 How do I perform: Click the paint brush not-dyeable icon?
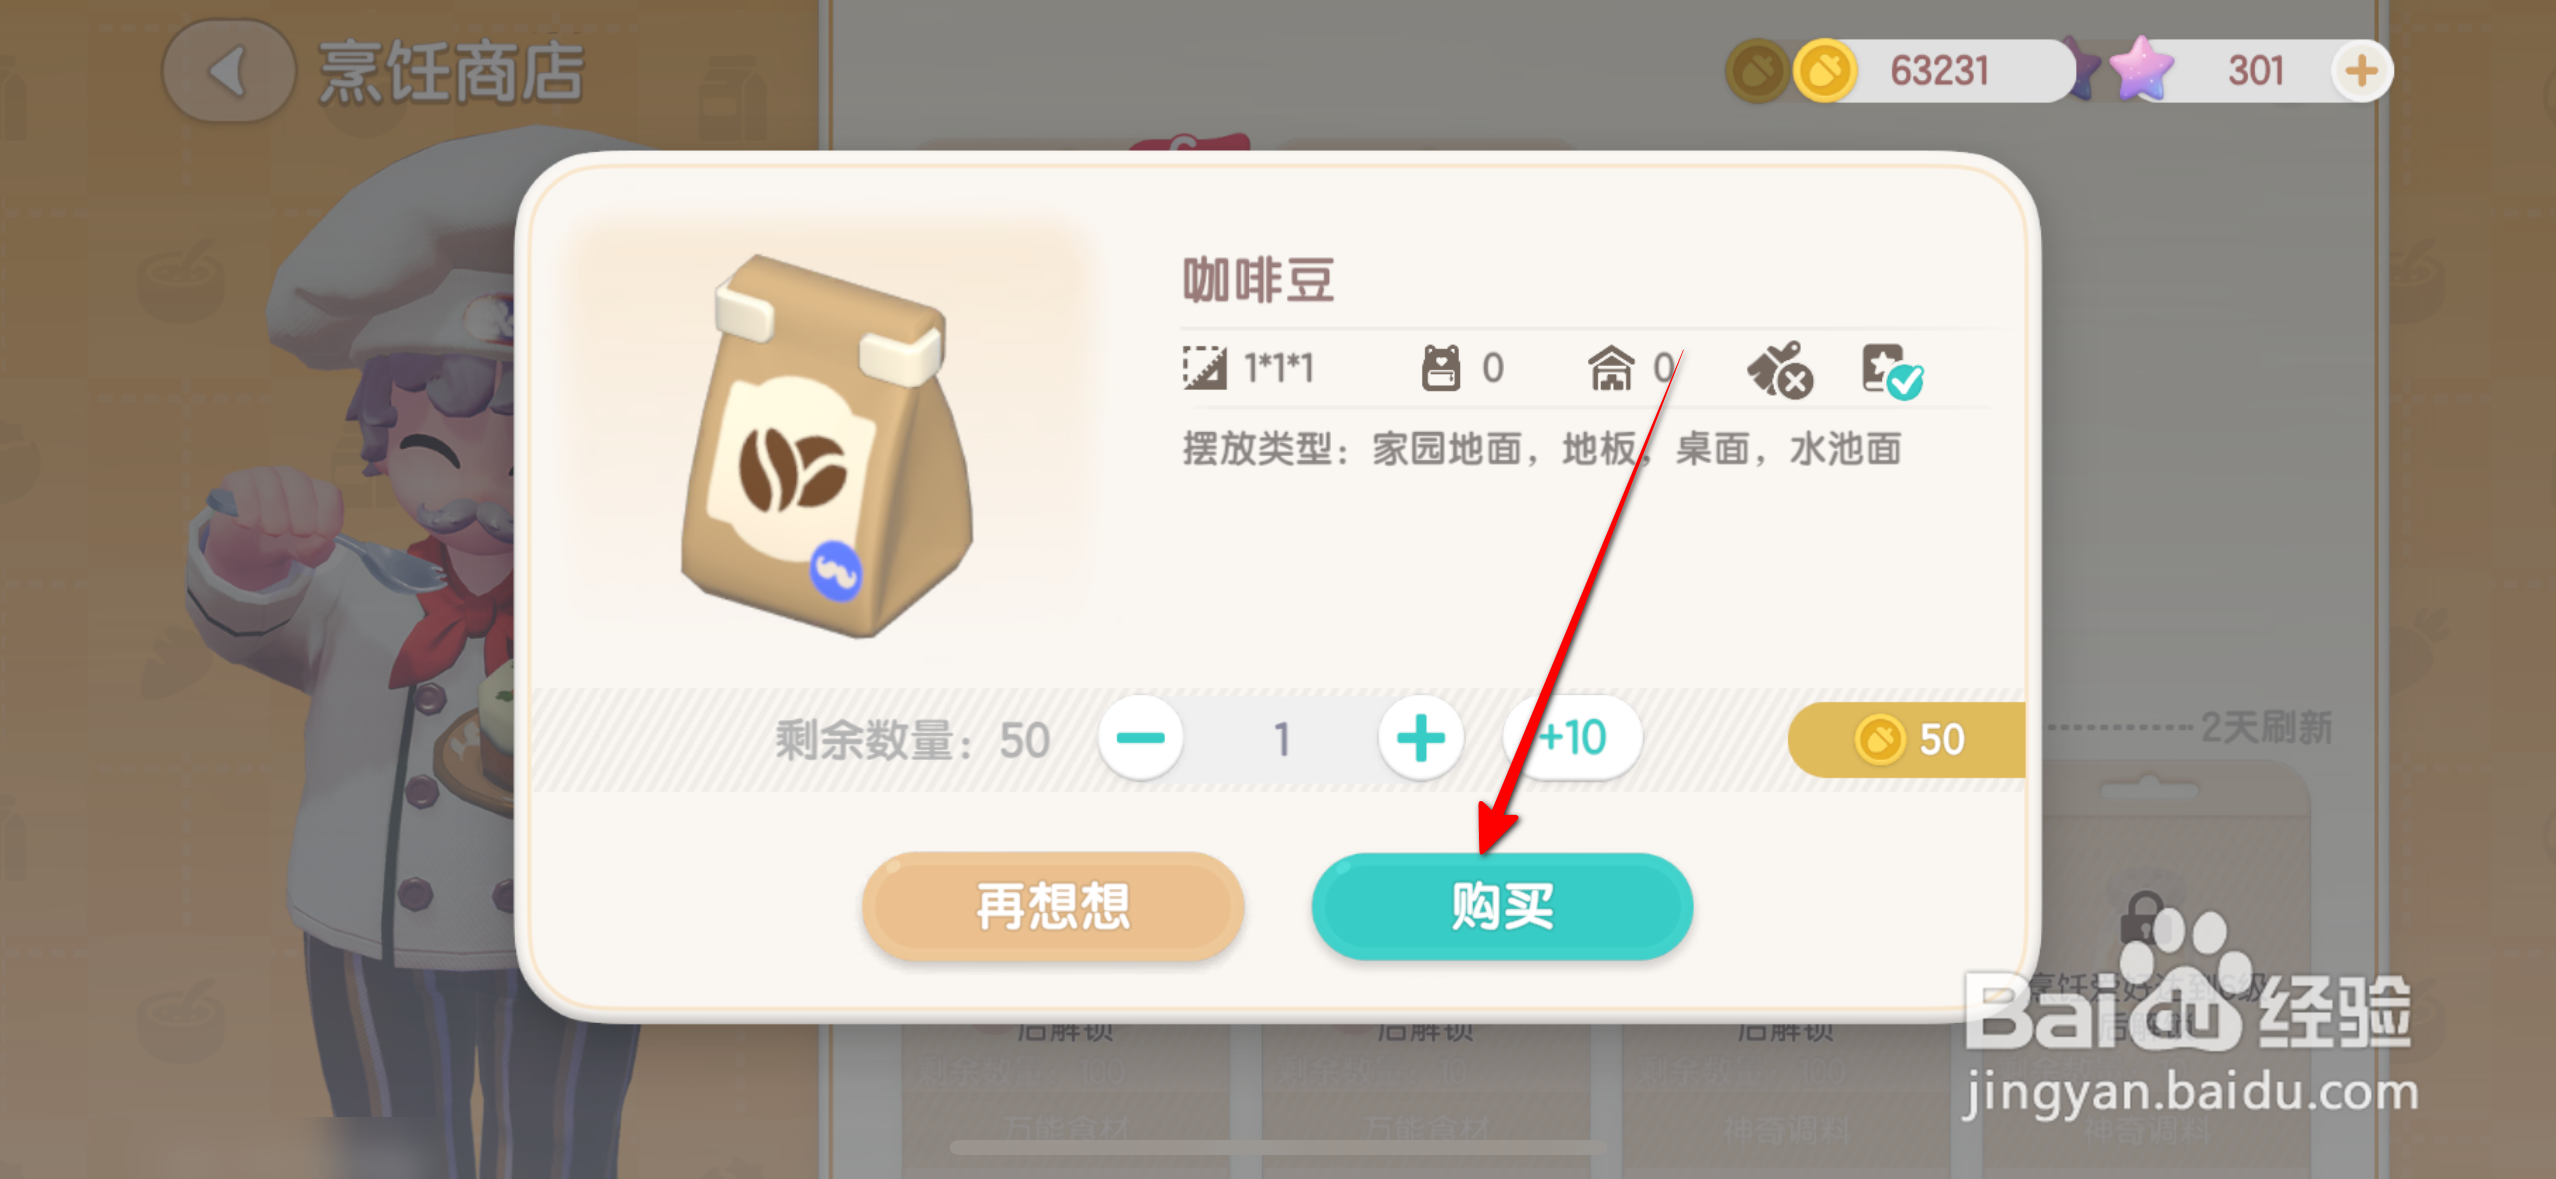1780,370
